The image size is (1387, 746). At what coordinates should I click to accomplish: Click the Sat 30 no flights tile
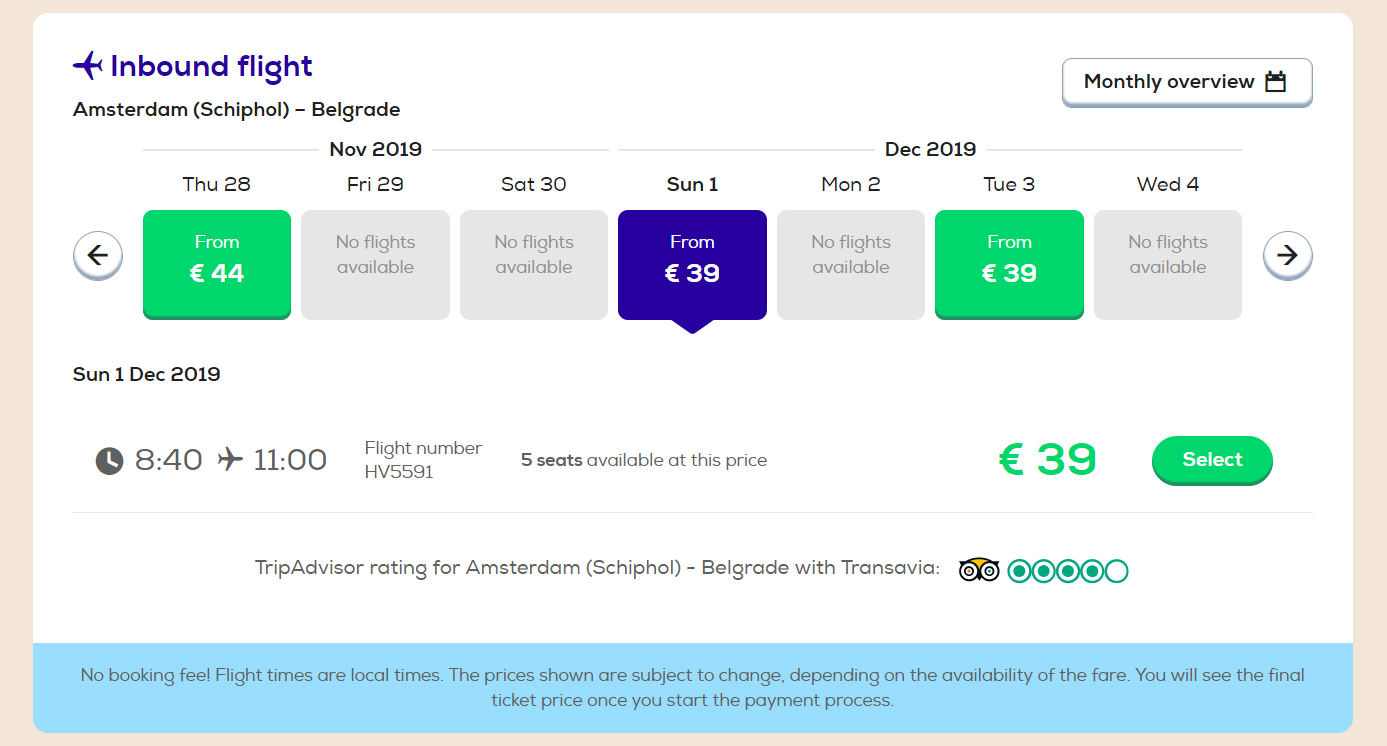coord(534,265)
